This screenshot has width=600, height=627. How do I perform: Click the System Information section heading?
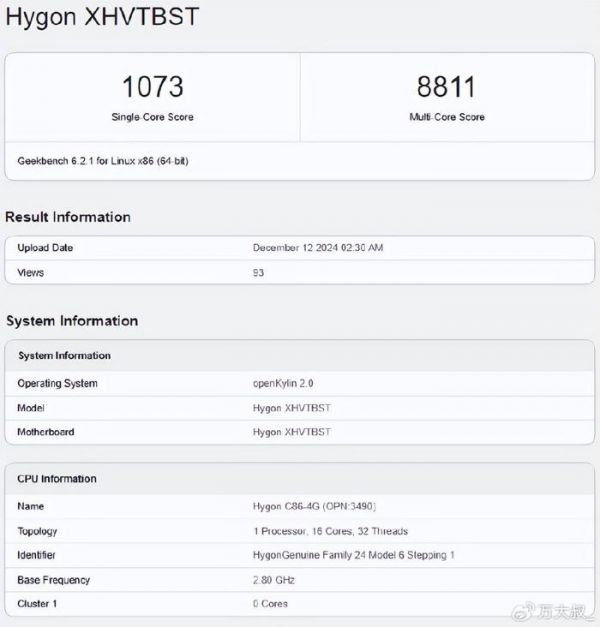tap(72, 321)
